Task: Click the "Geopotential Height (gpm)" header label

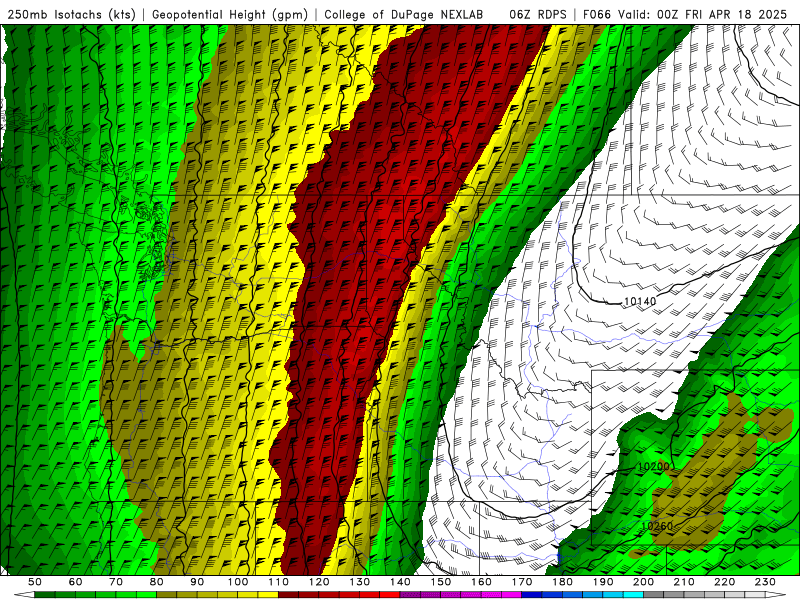Action: (230, 14)
